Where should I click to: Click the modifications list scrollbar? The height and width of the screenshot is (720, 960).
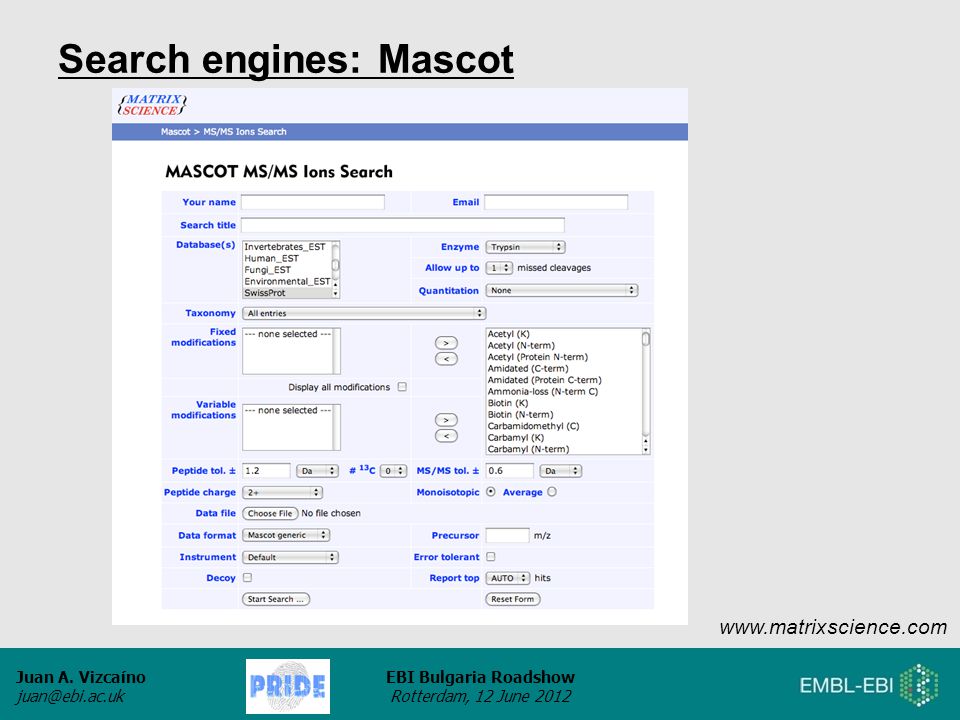(645, 392)
